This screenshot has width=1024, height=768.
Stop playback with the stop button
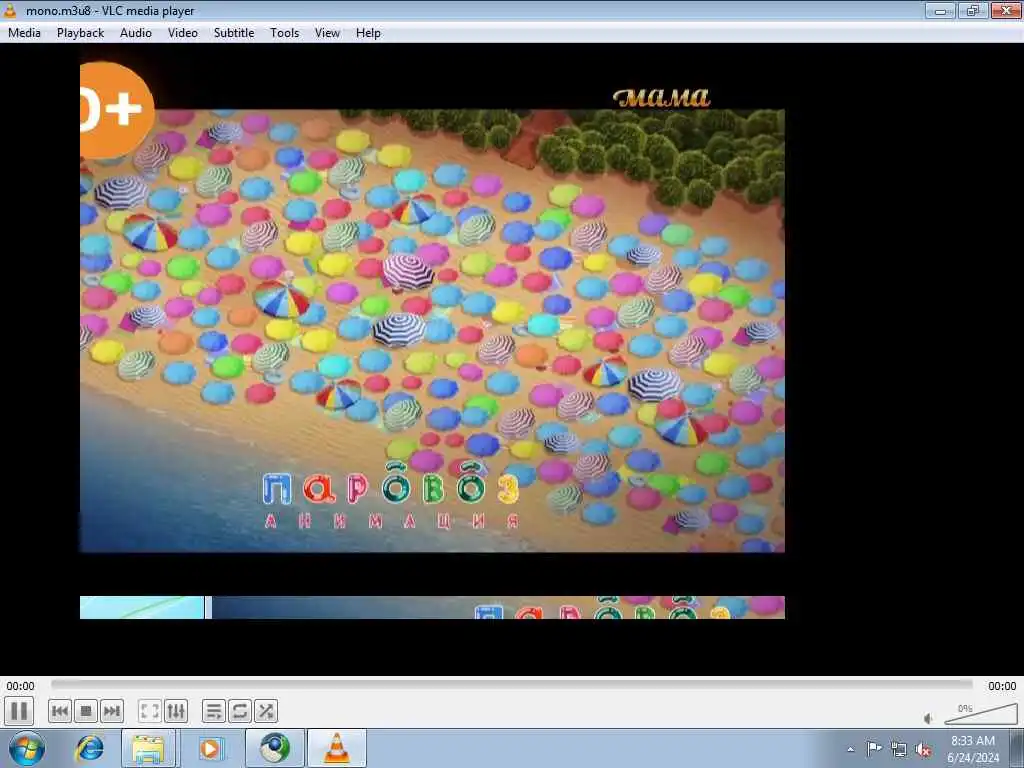(x=86, y=711)
